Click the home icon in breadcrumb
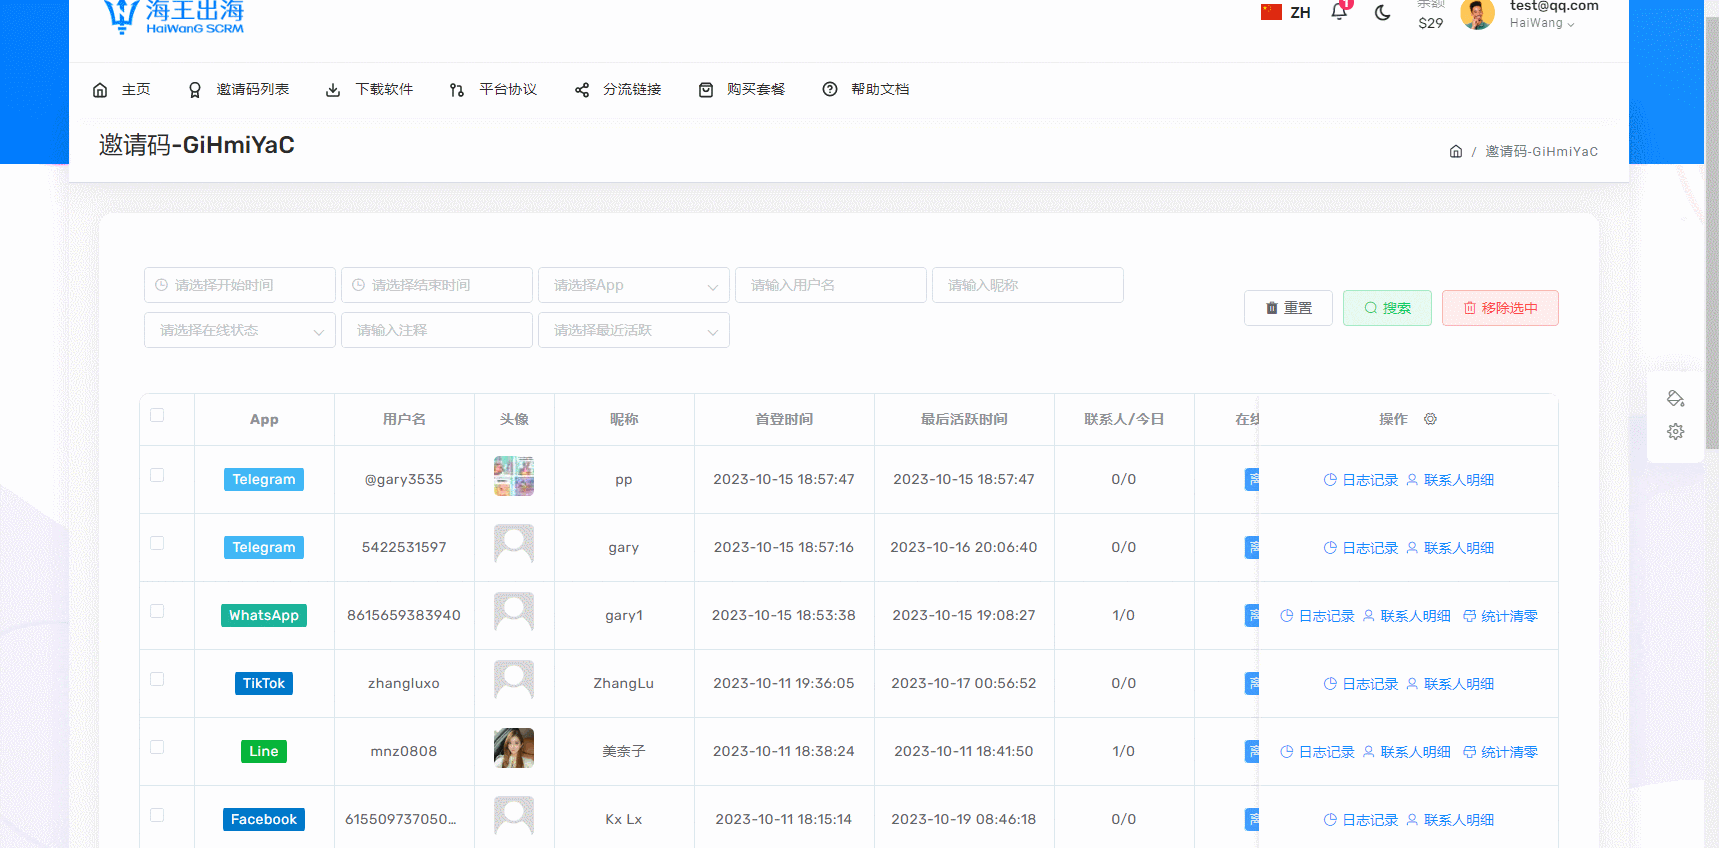The image size is (1719, 848). 1456,151
